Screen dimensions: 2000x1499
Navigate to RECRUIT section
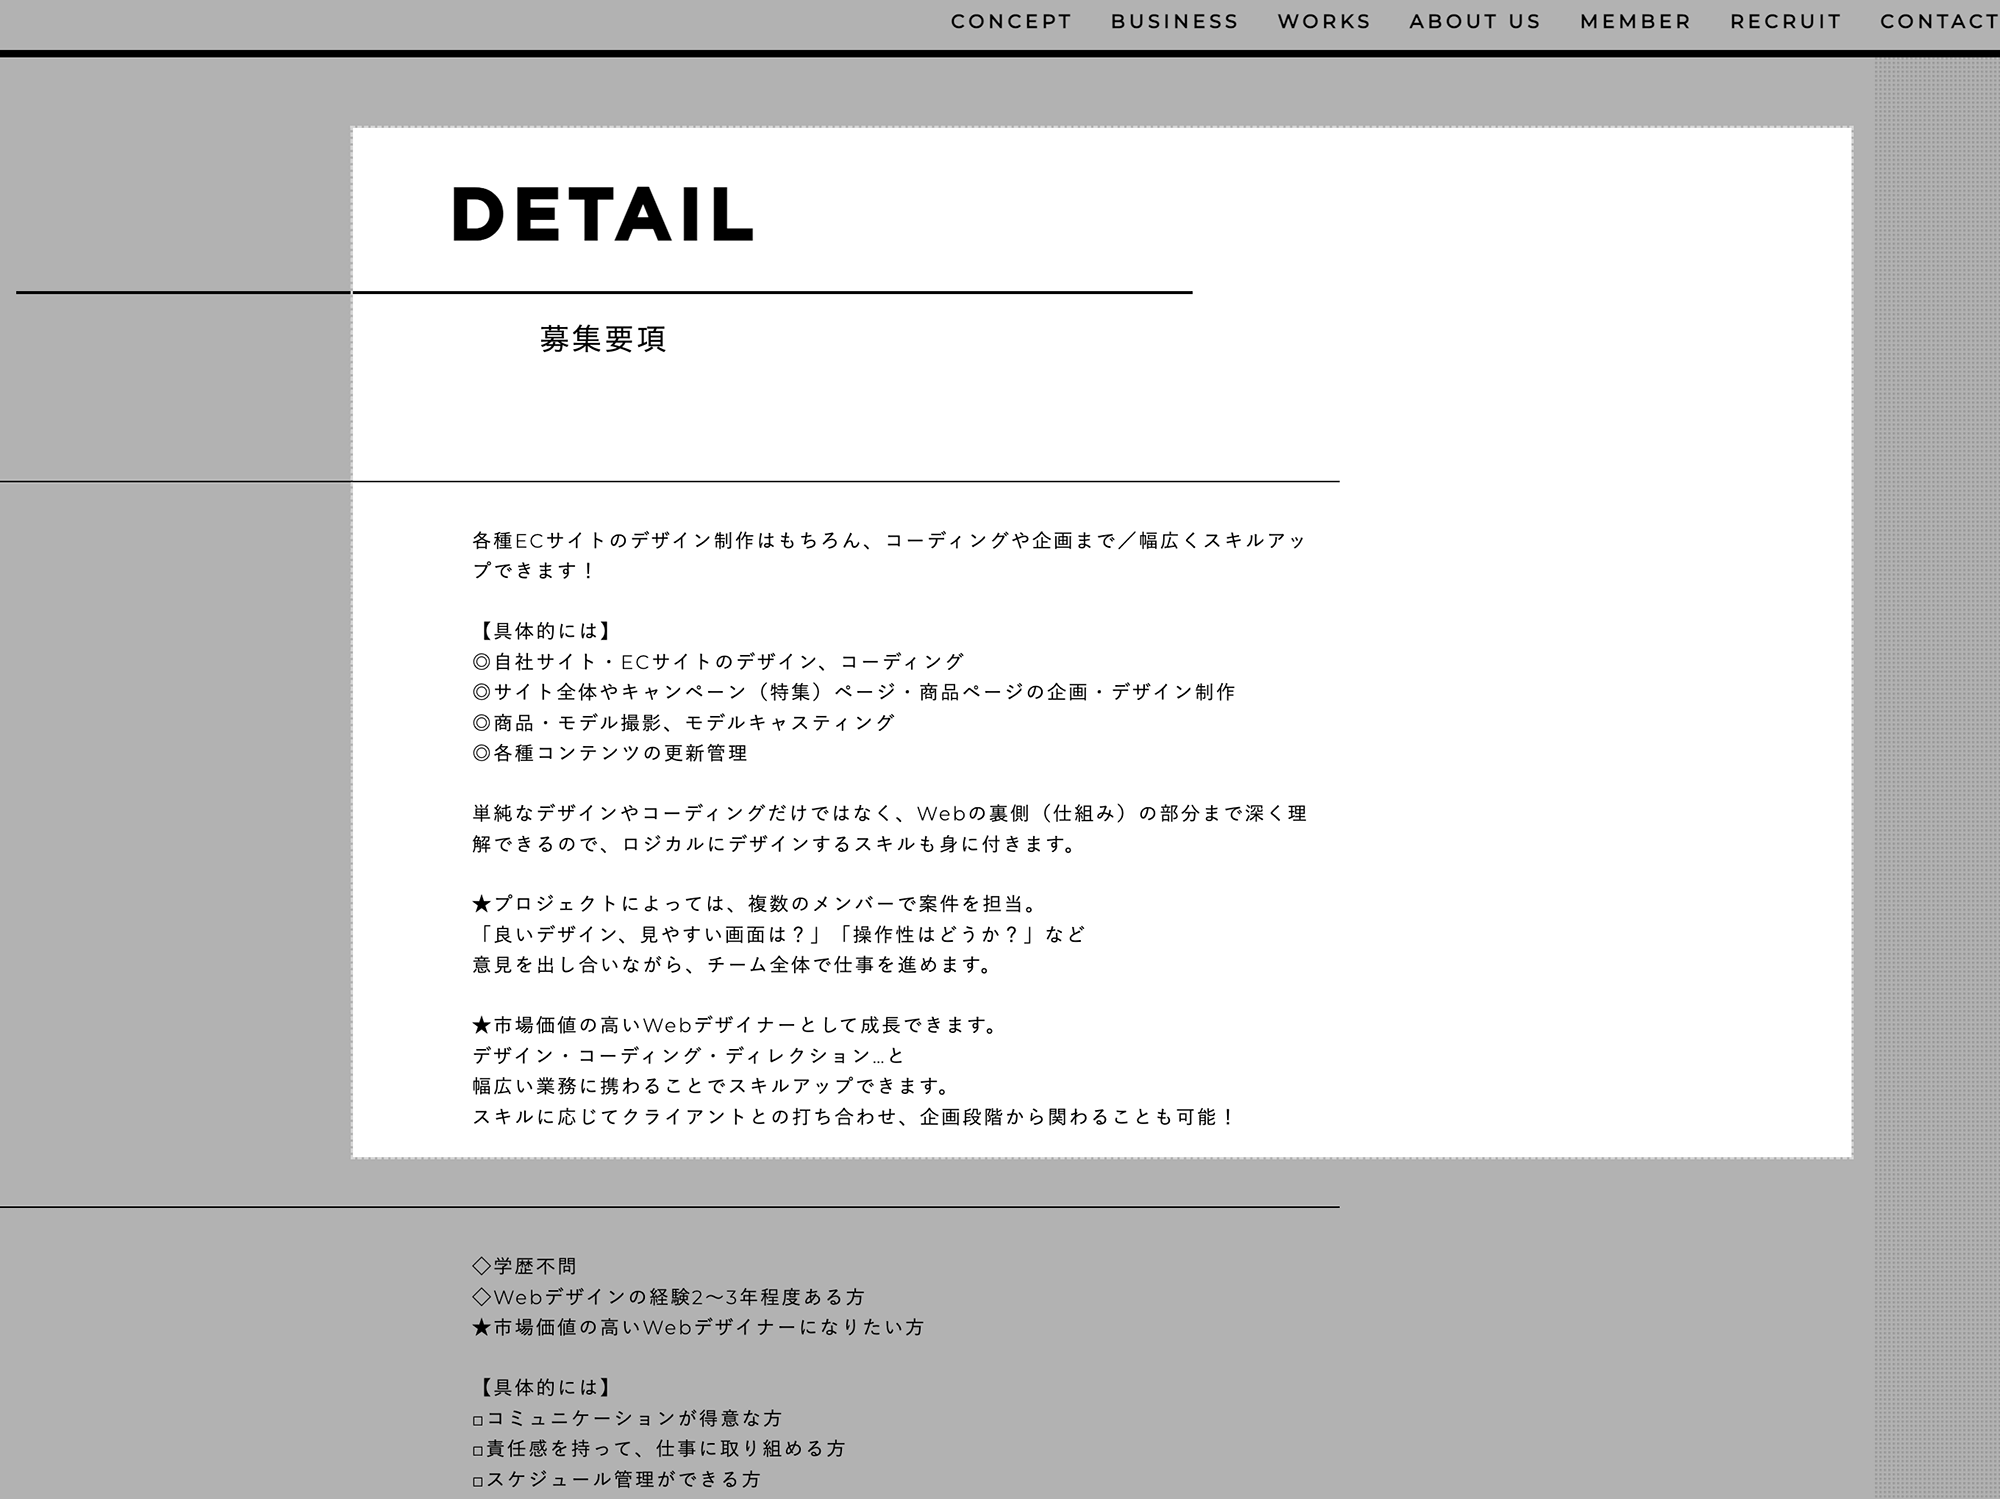pyautogui.click(x=1786, y=22)
